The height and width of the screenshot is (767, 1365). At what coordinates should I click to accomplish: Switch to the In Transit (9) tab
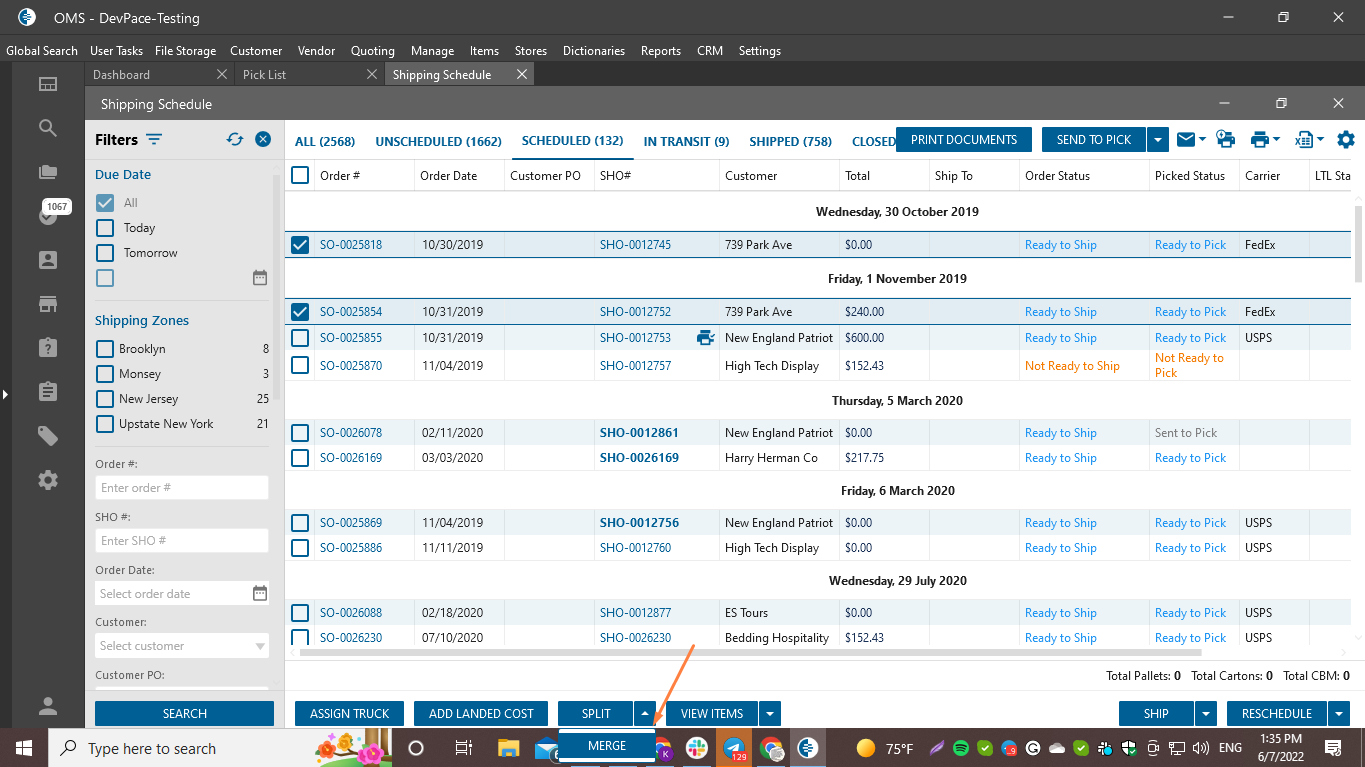coord(686,142)
